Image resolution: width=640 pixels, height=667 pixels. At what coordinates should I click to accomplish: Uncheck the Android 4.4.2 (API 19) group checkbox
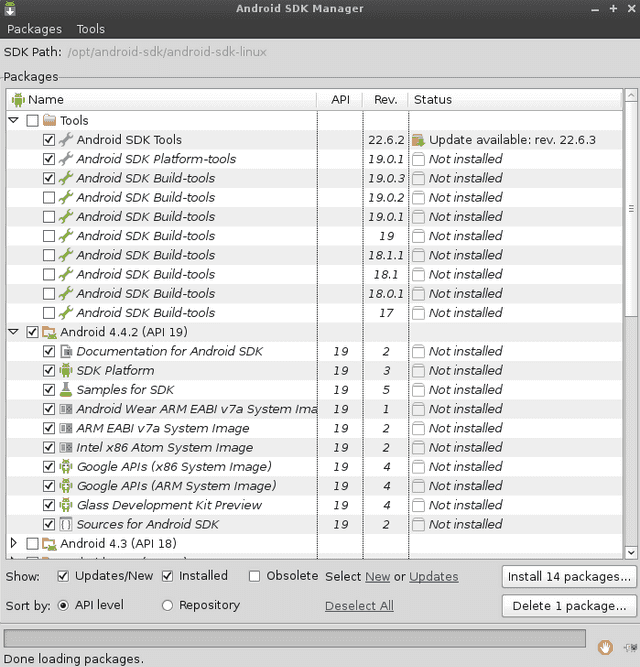pos(32,332)
